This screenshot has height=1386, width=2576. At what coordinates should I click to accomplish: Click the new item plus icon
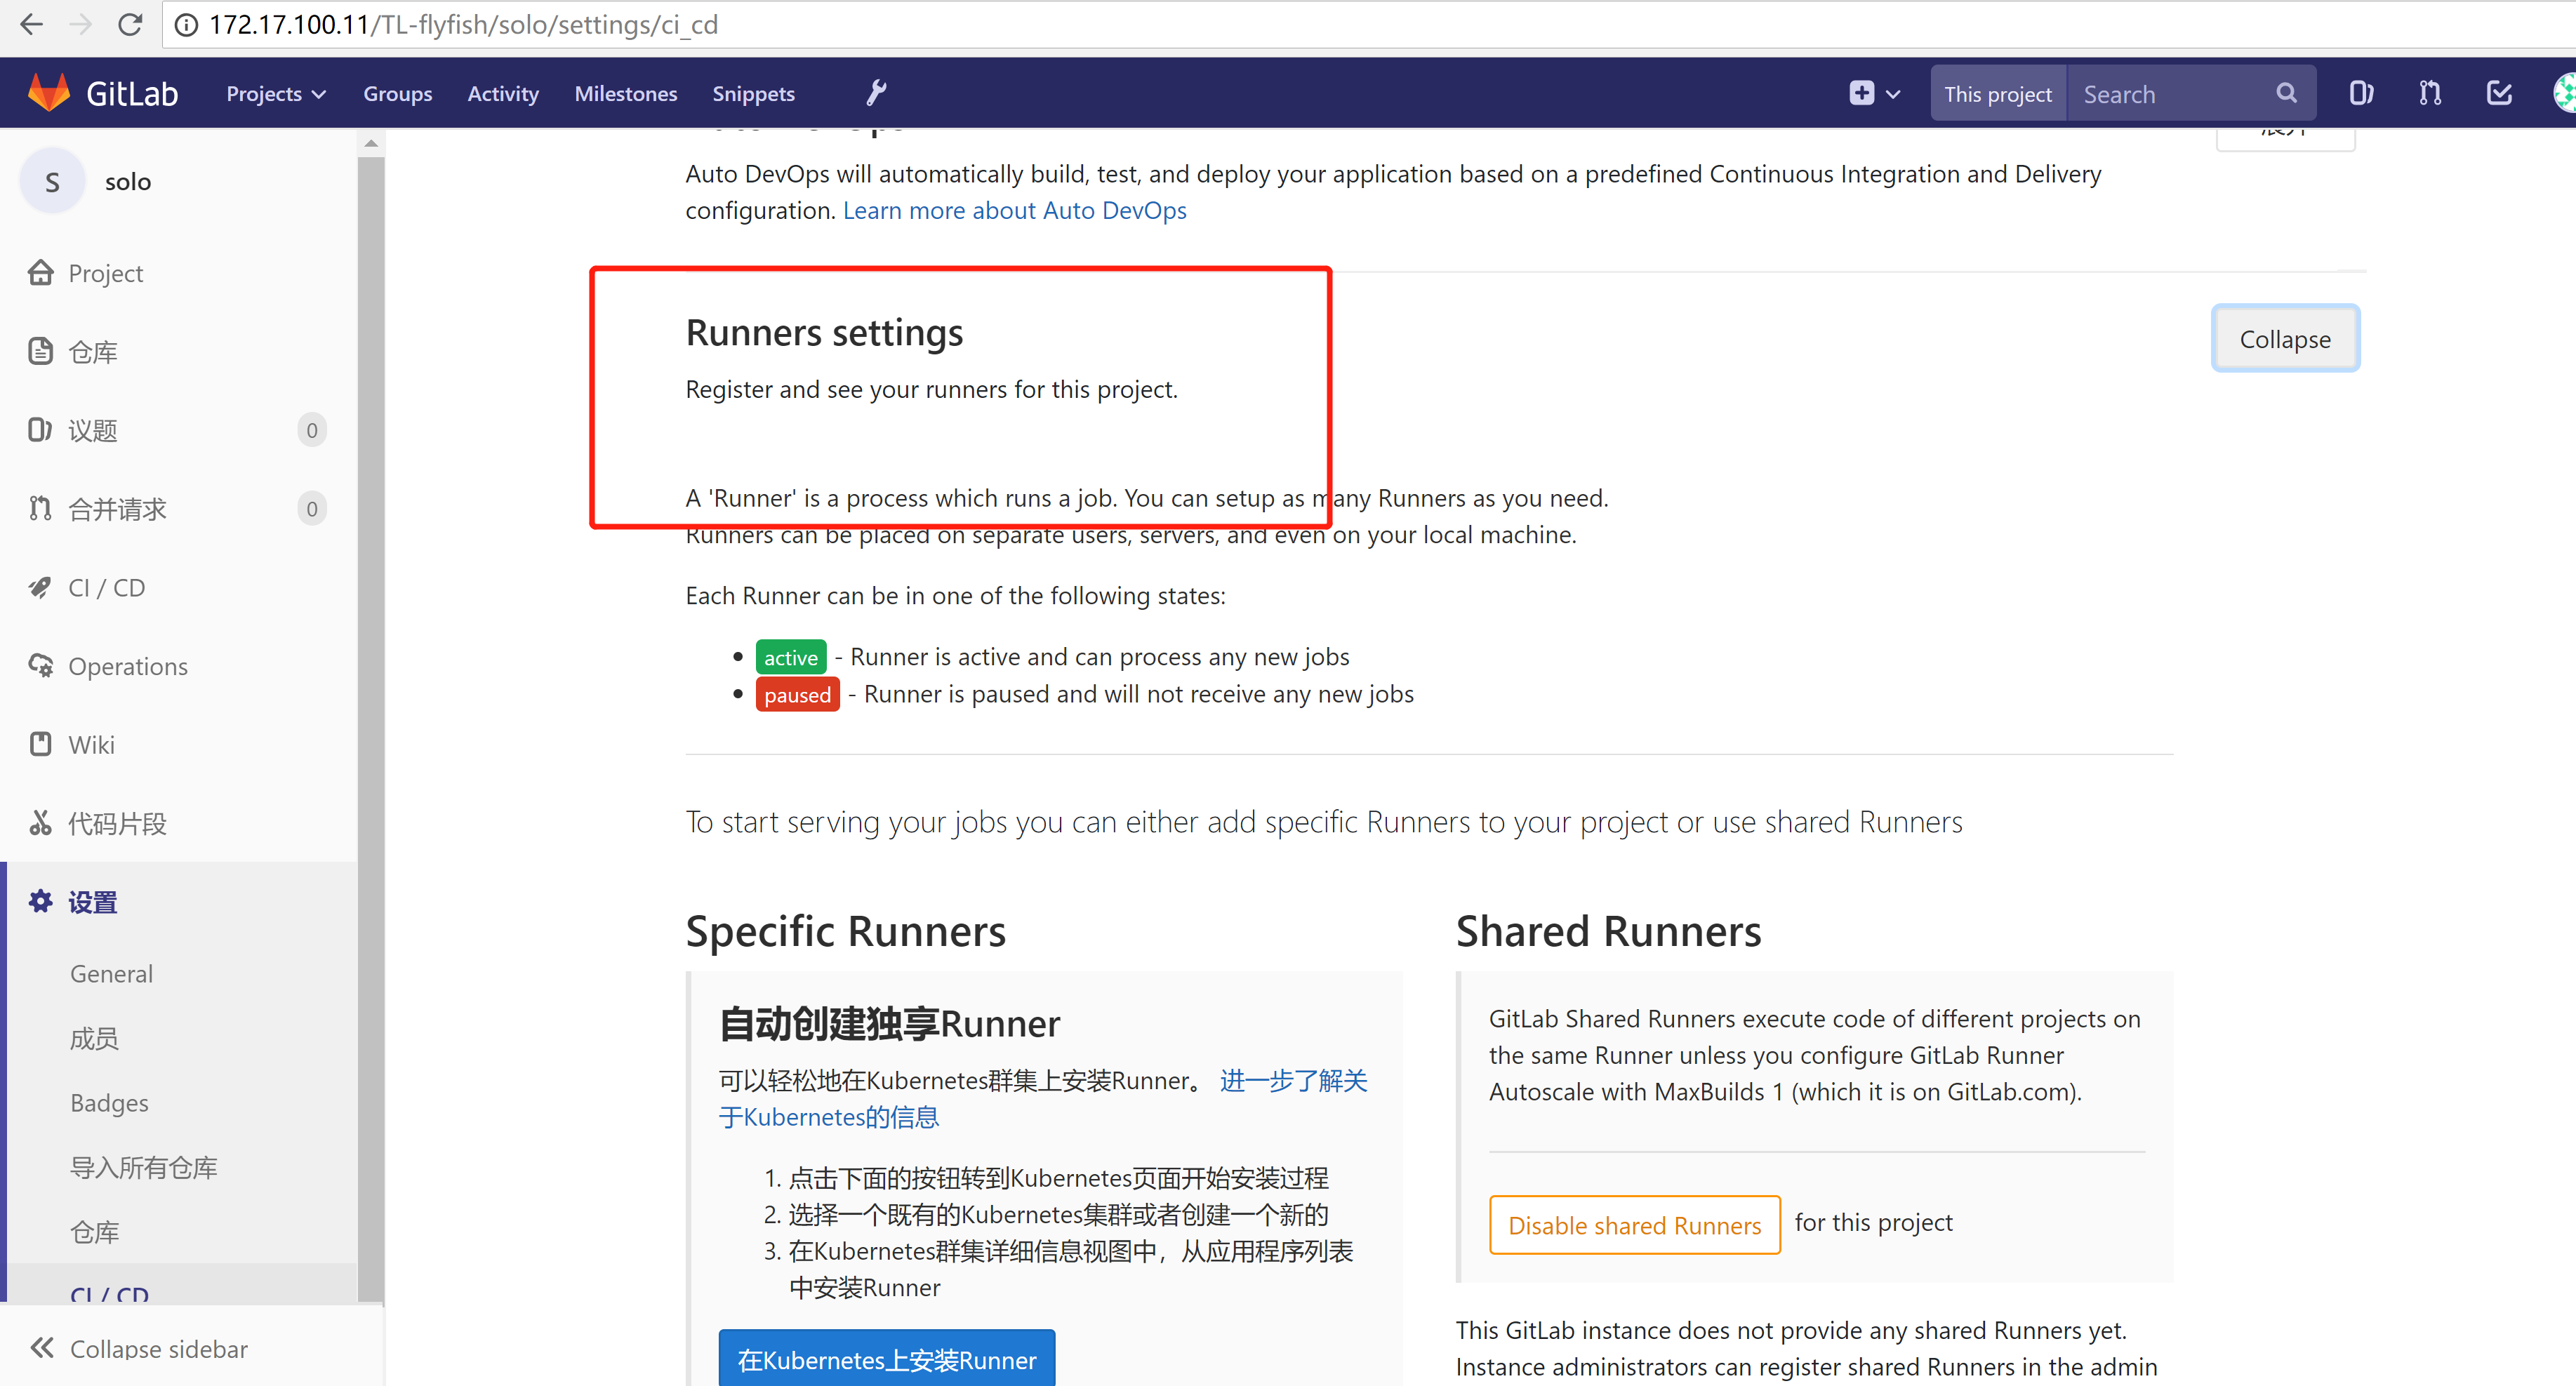1861,93
